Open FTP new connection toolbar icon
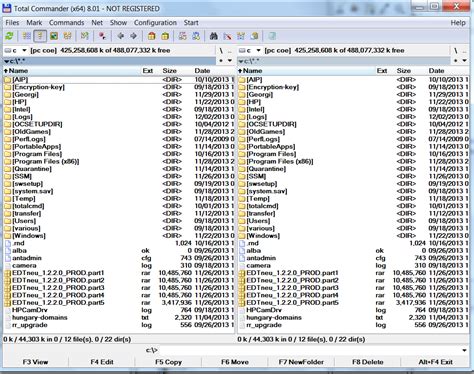The height and width of the screenshot is (374, 474). tap(196, 36)
